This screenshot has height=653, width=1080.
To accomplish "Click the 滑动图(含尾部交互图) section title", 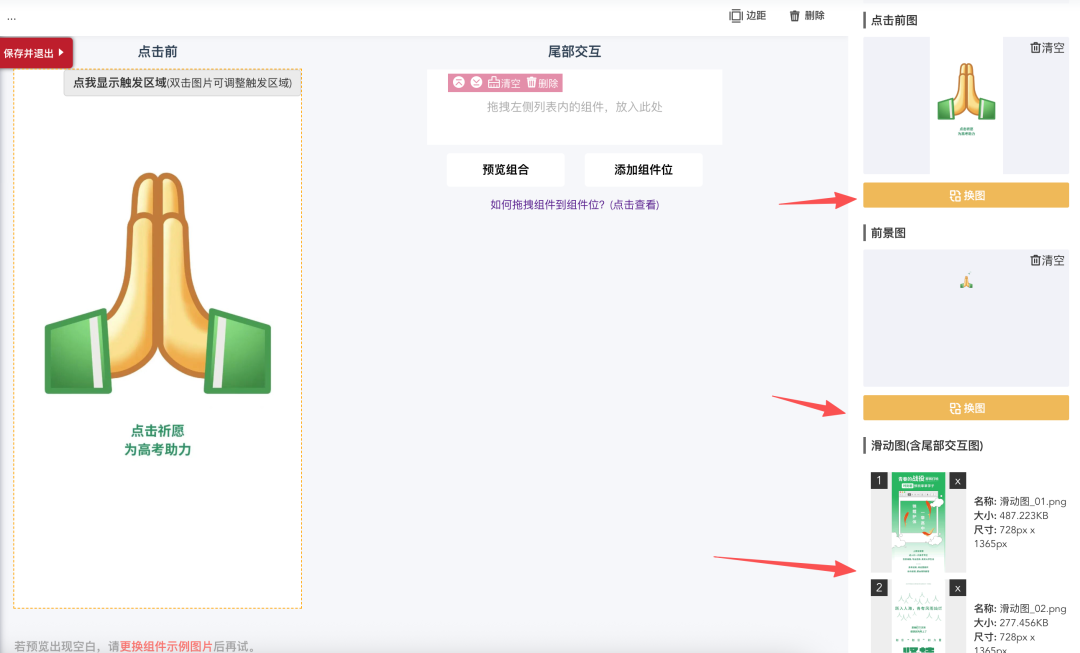I will pos(926,446).
